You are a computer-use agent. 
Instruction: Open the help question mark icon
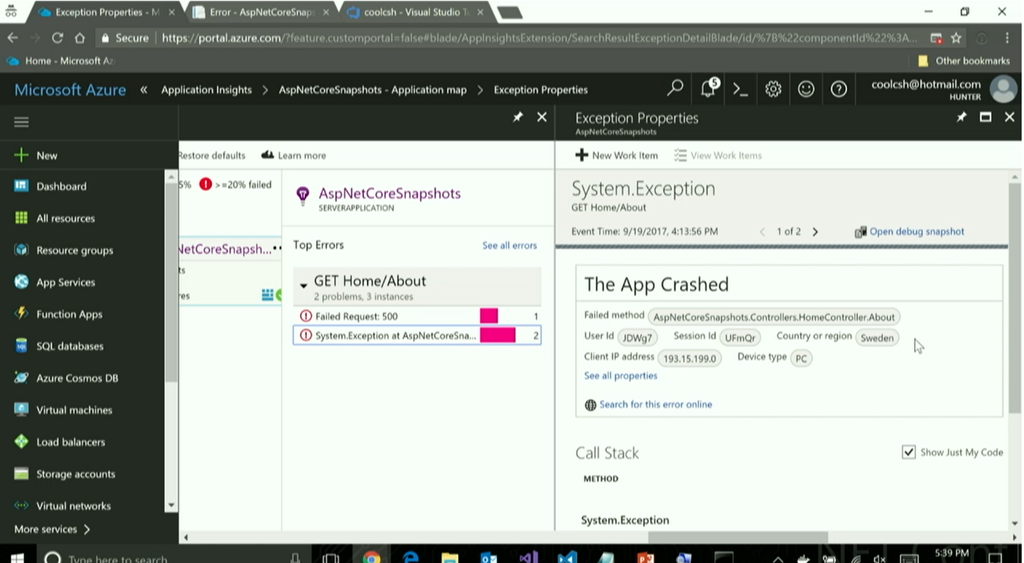[839, 89]
